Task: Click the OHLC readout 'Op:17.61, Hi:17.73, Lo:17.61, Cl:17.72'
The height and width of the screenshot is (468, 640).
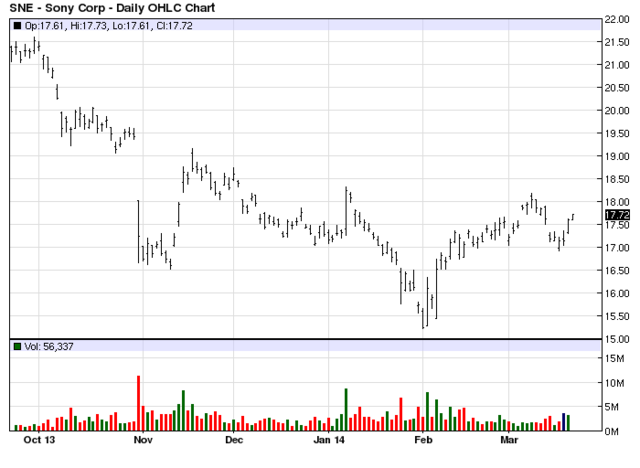Action: (x=108, y=26)
